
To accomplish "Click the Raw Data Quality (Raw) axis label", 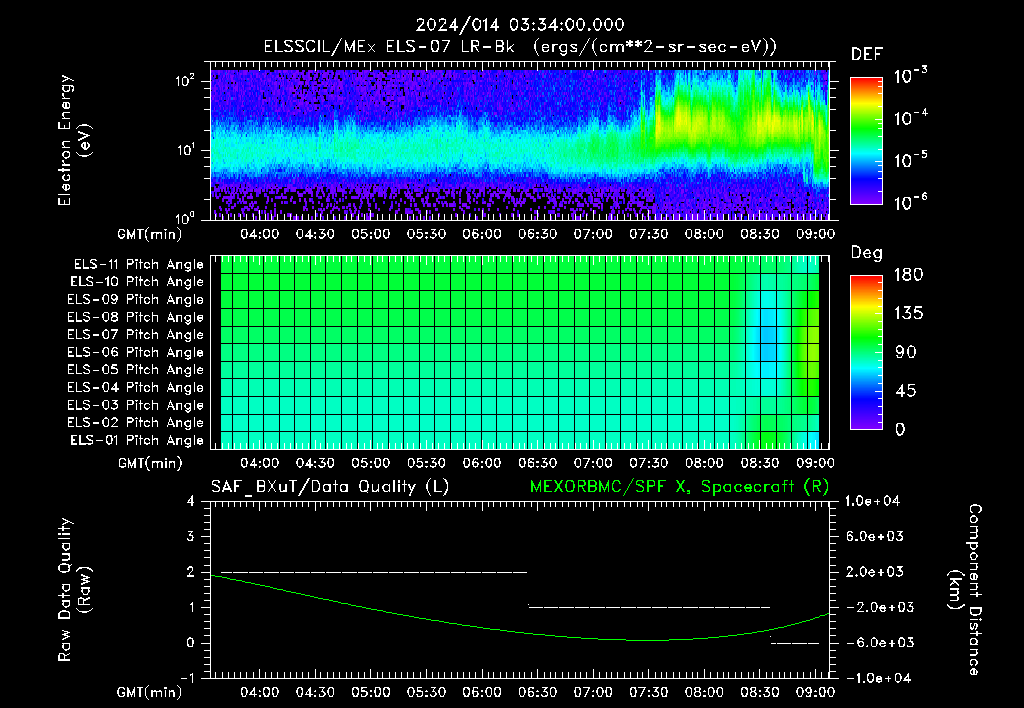I will point(74,590).
